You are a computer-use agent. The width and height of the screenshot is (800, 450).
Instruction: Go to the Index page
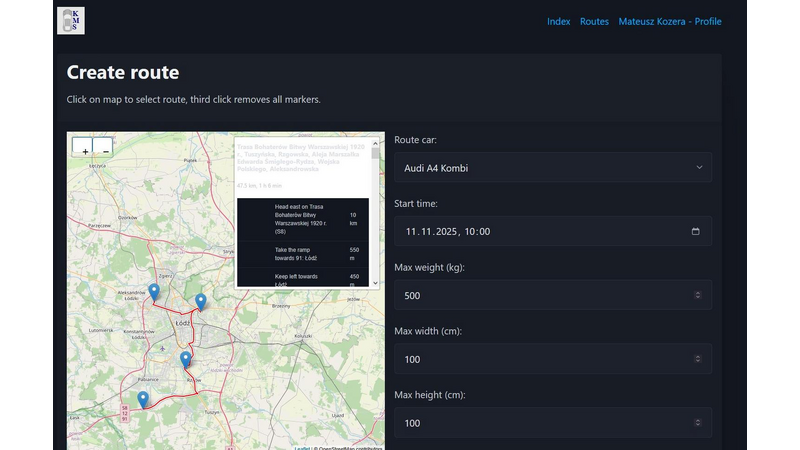[x=559, y=21]
